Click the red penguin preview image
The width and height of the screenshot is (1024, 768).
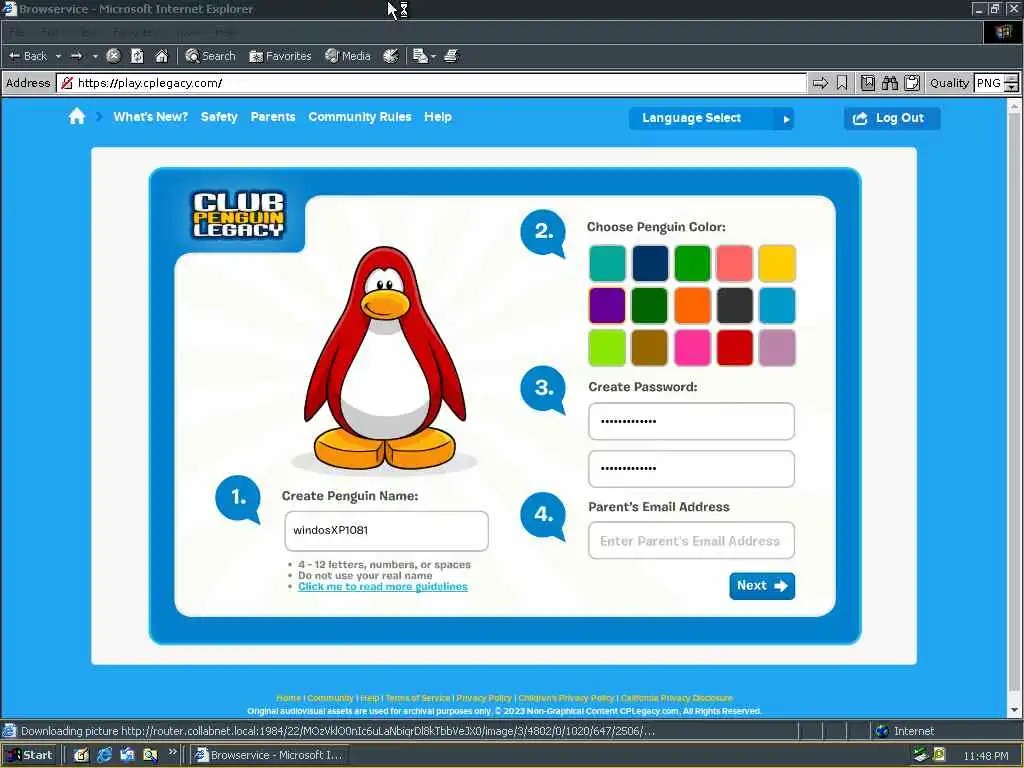385,358
